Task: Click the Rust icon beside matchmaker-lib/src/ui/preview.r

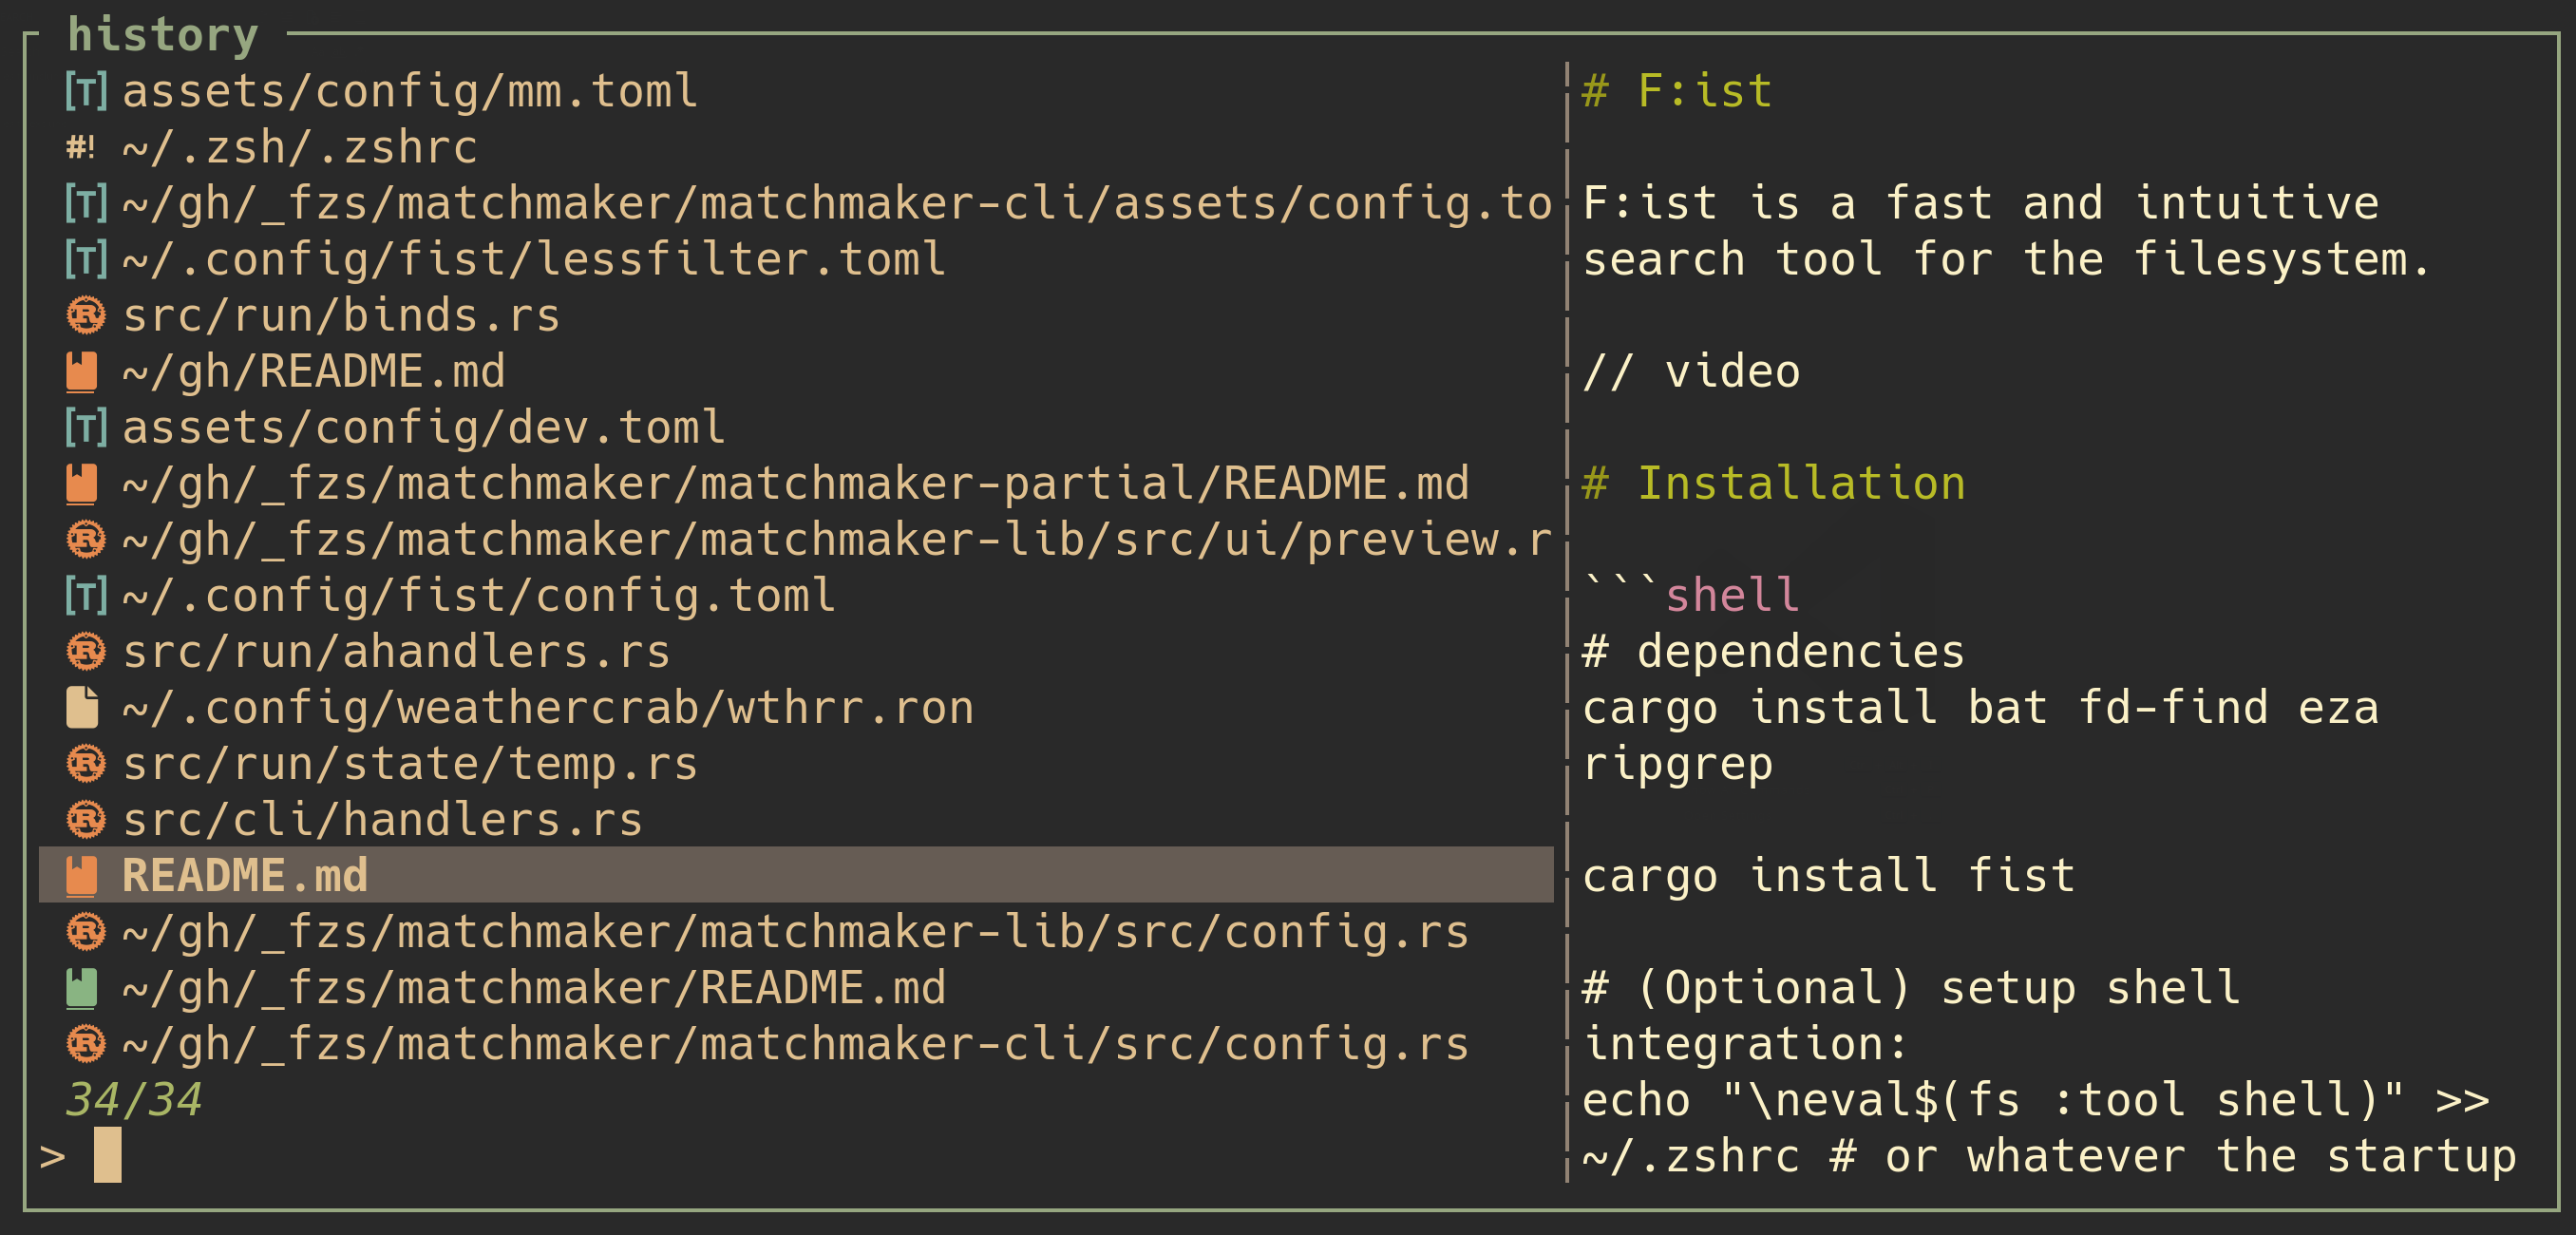Action: pyautogui.click(x=86, y=539)
